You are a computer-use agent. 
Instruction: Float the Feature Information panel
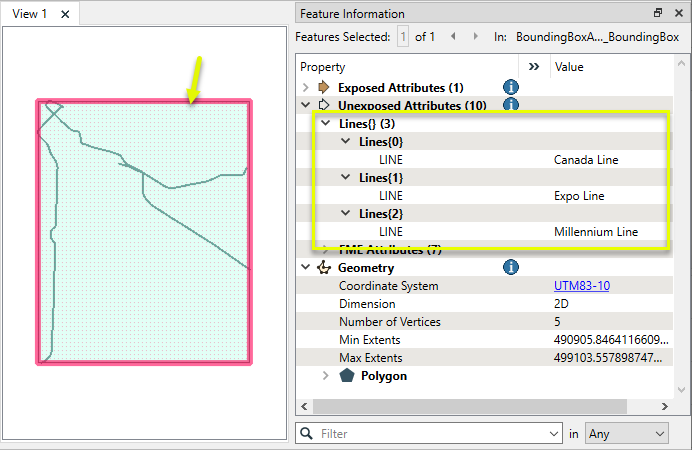(657, 14)
